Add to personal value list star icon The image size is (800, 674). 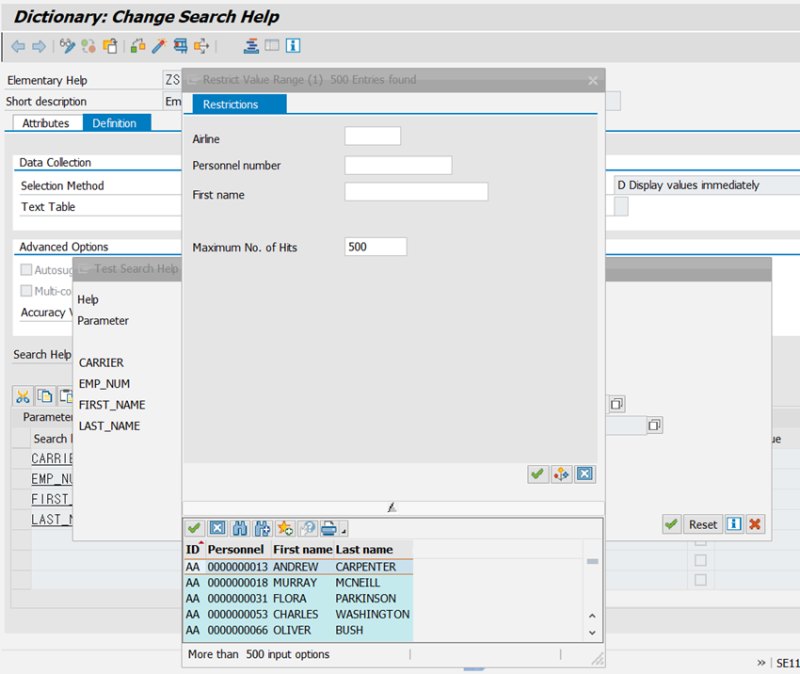pos(285,528)
